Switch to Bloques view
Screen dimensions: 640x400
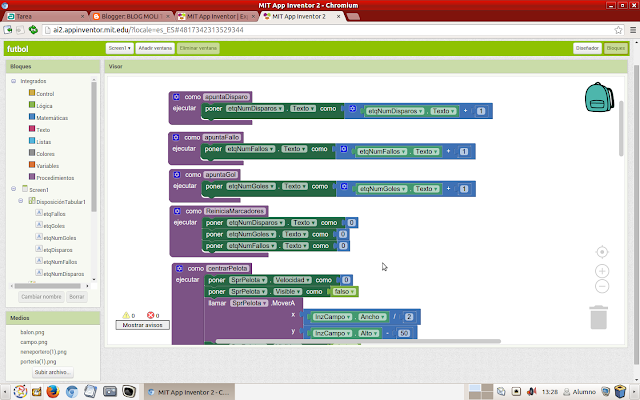click(616, 48)
